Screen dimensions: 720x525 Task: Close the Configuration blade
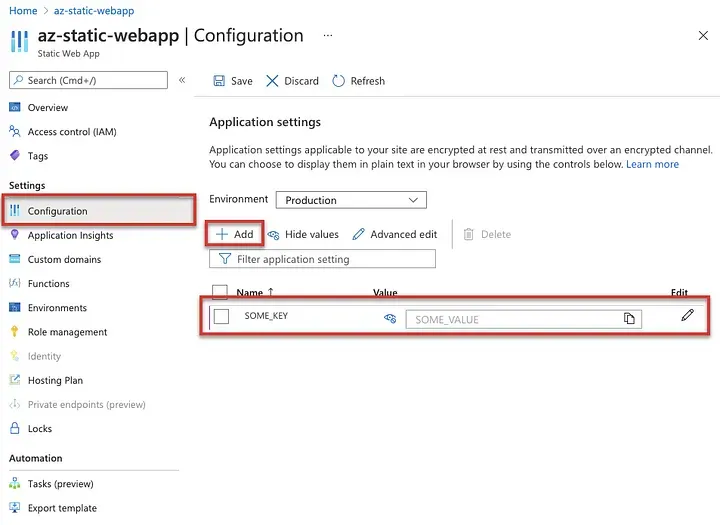(x=703, y=35)
